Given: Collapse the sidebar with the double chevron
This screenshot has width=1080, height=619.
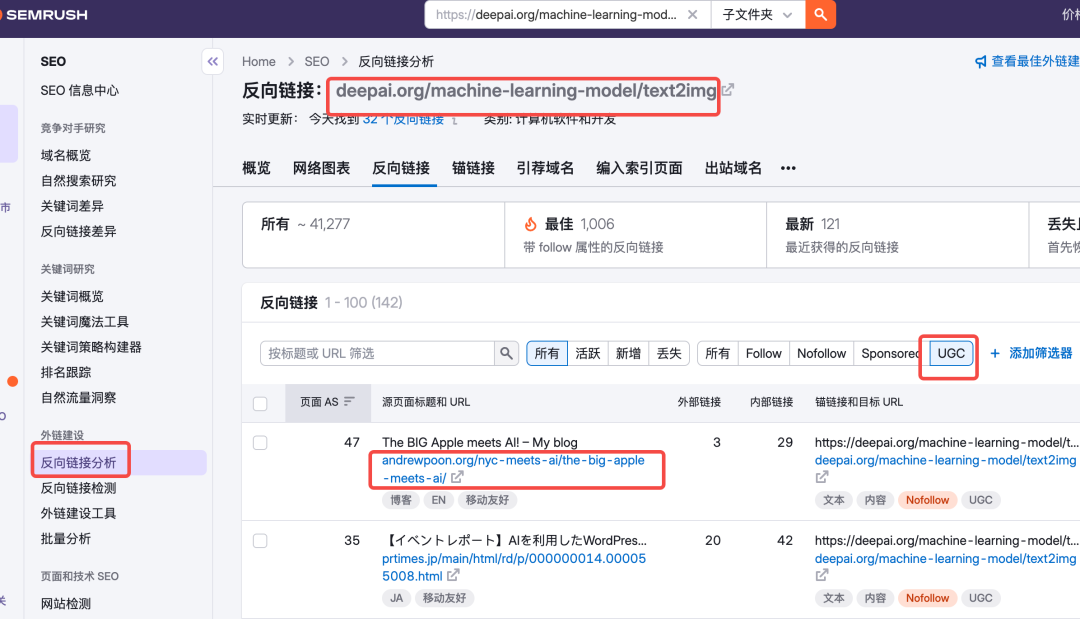Looking at the screenshot, I should coord(212,61).
